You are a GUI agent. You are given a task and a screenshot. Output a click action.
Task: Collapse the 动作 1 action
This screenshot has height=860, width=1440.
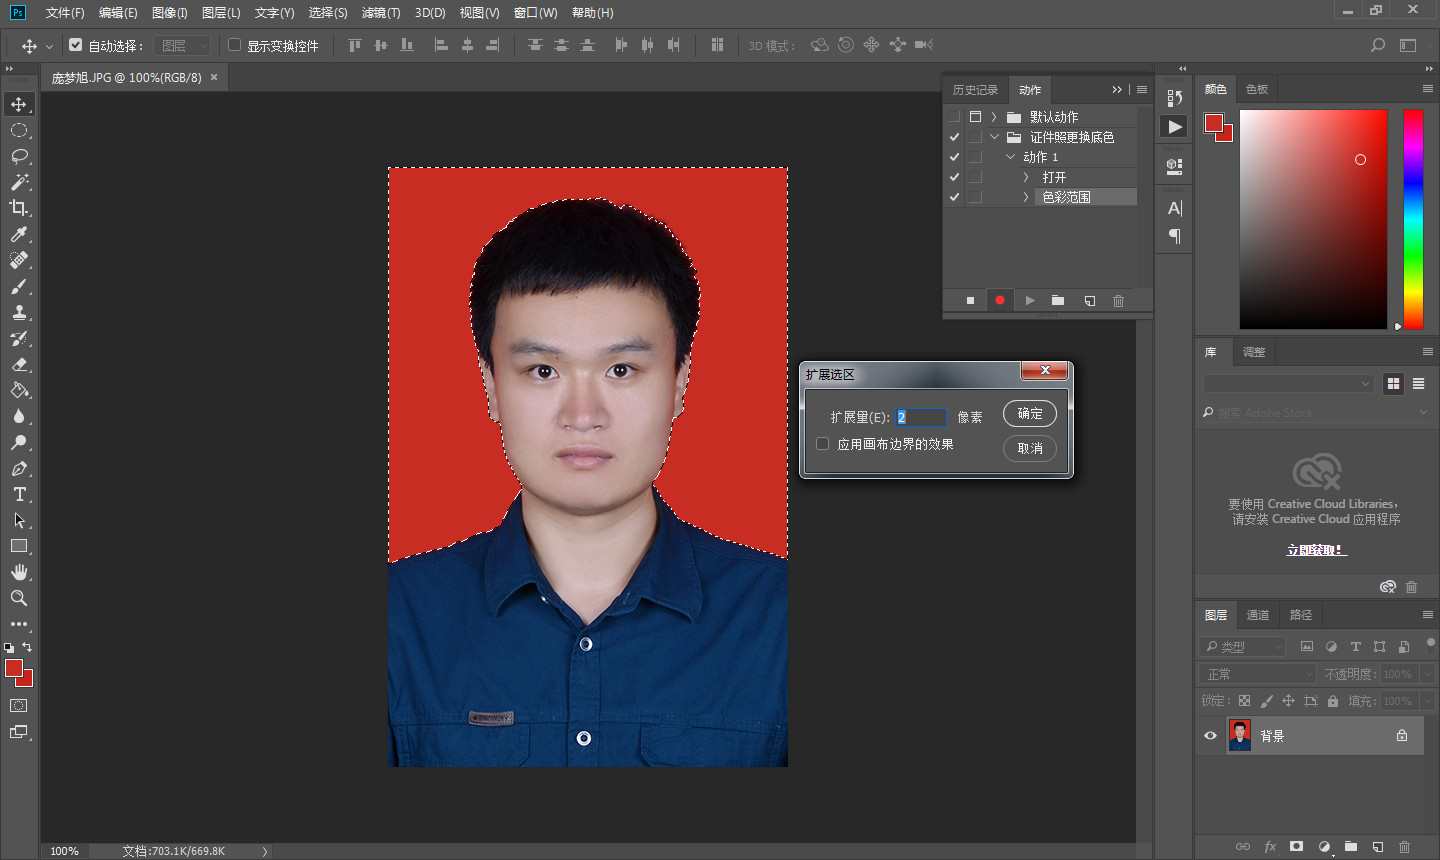[1011, 157]
